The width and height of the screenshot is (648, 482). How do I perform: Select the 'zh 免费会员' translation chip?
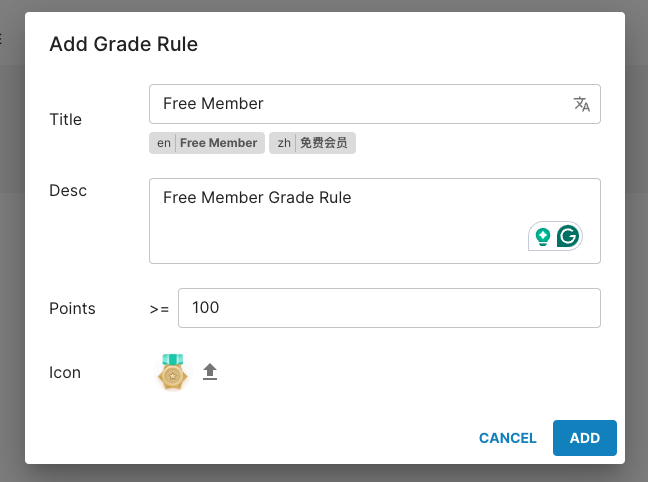click(x=312, y=143)
